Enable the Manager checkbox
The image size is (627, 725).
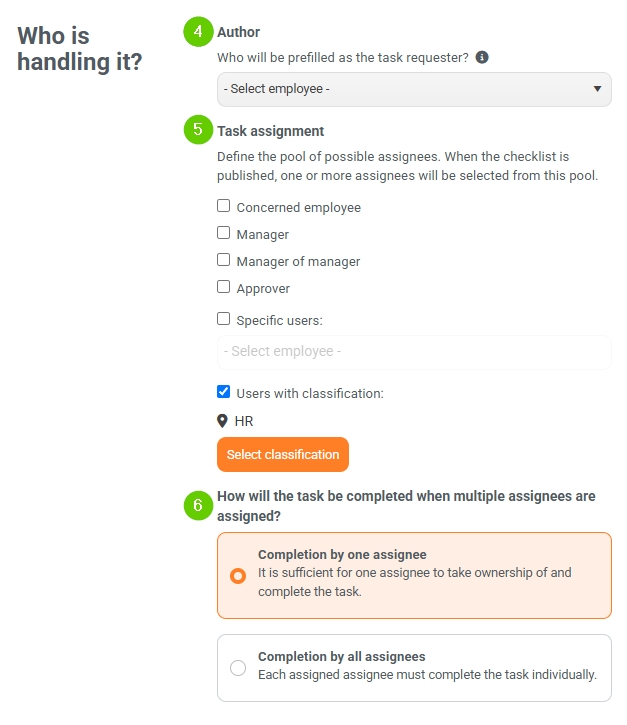point(224,233)
